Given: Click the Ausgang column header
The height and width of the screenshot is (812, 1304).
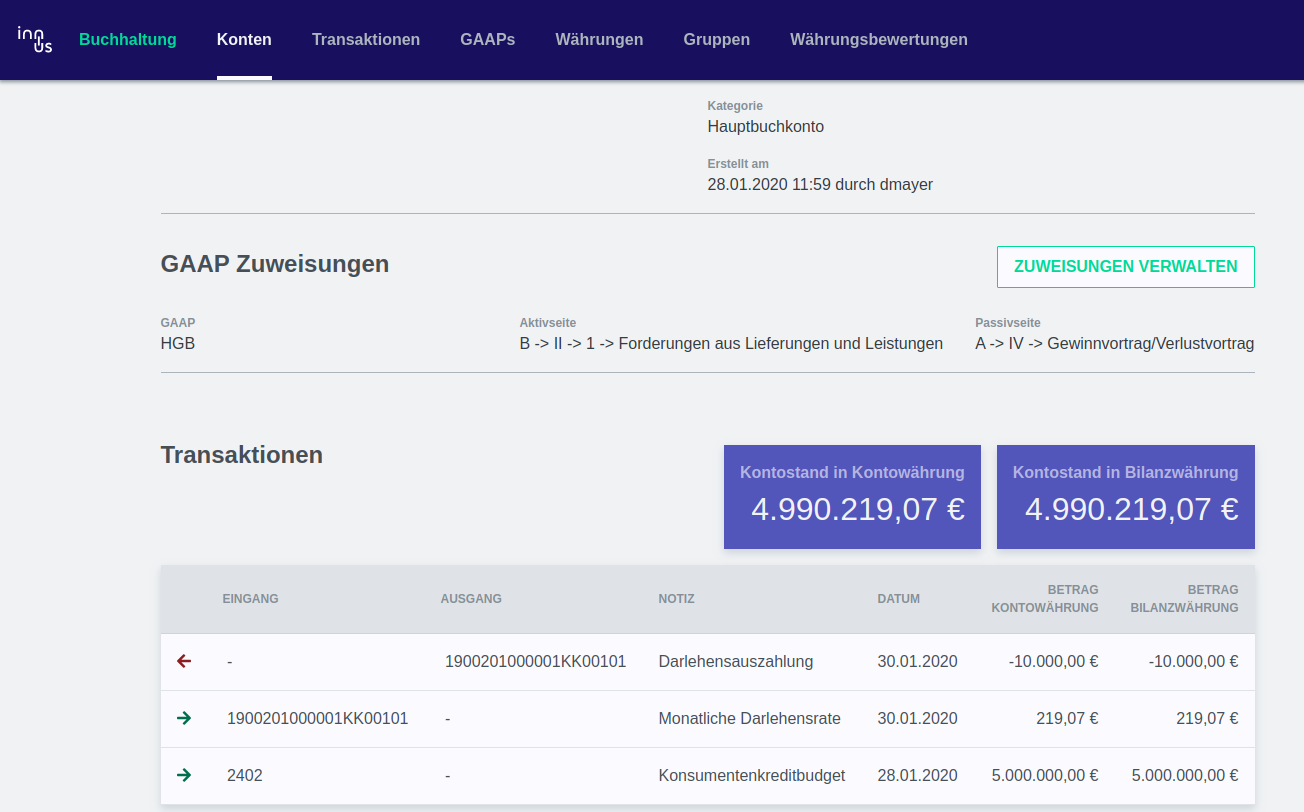Looking at the screenshot, I should pos(471,599).
